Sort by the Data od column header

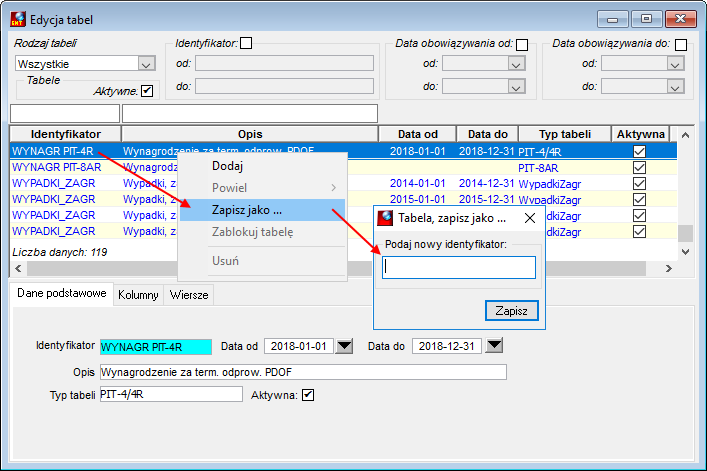tap(418, 134)
